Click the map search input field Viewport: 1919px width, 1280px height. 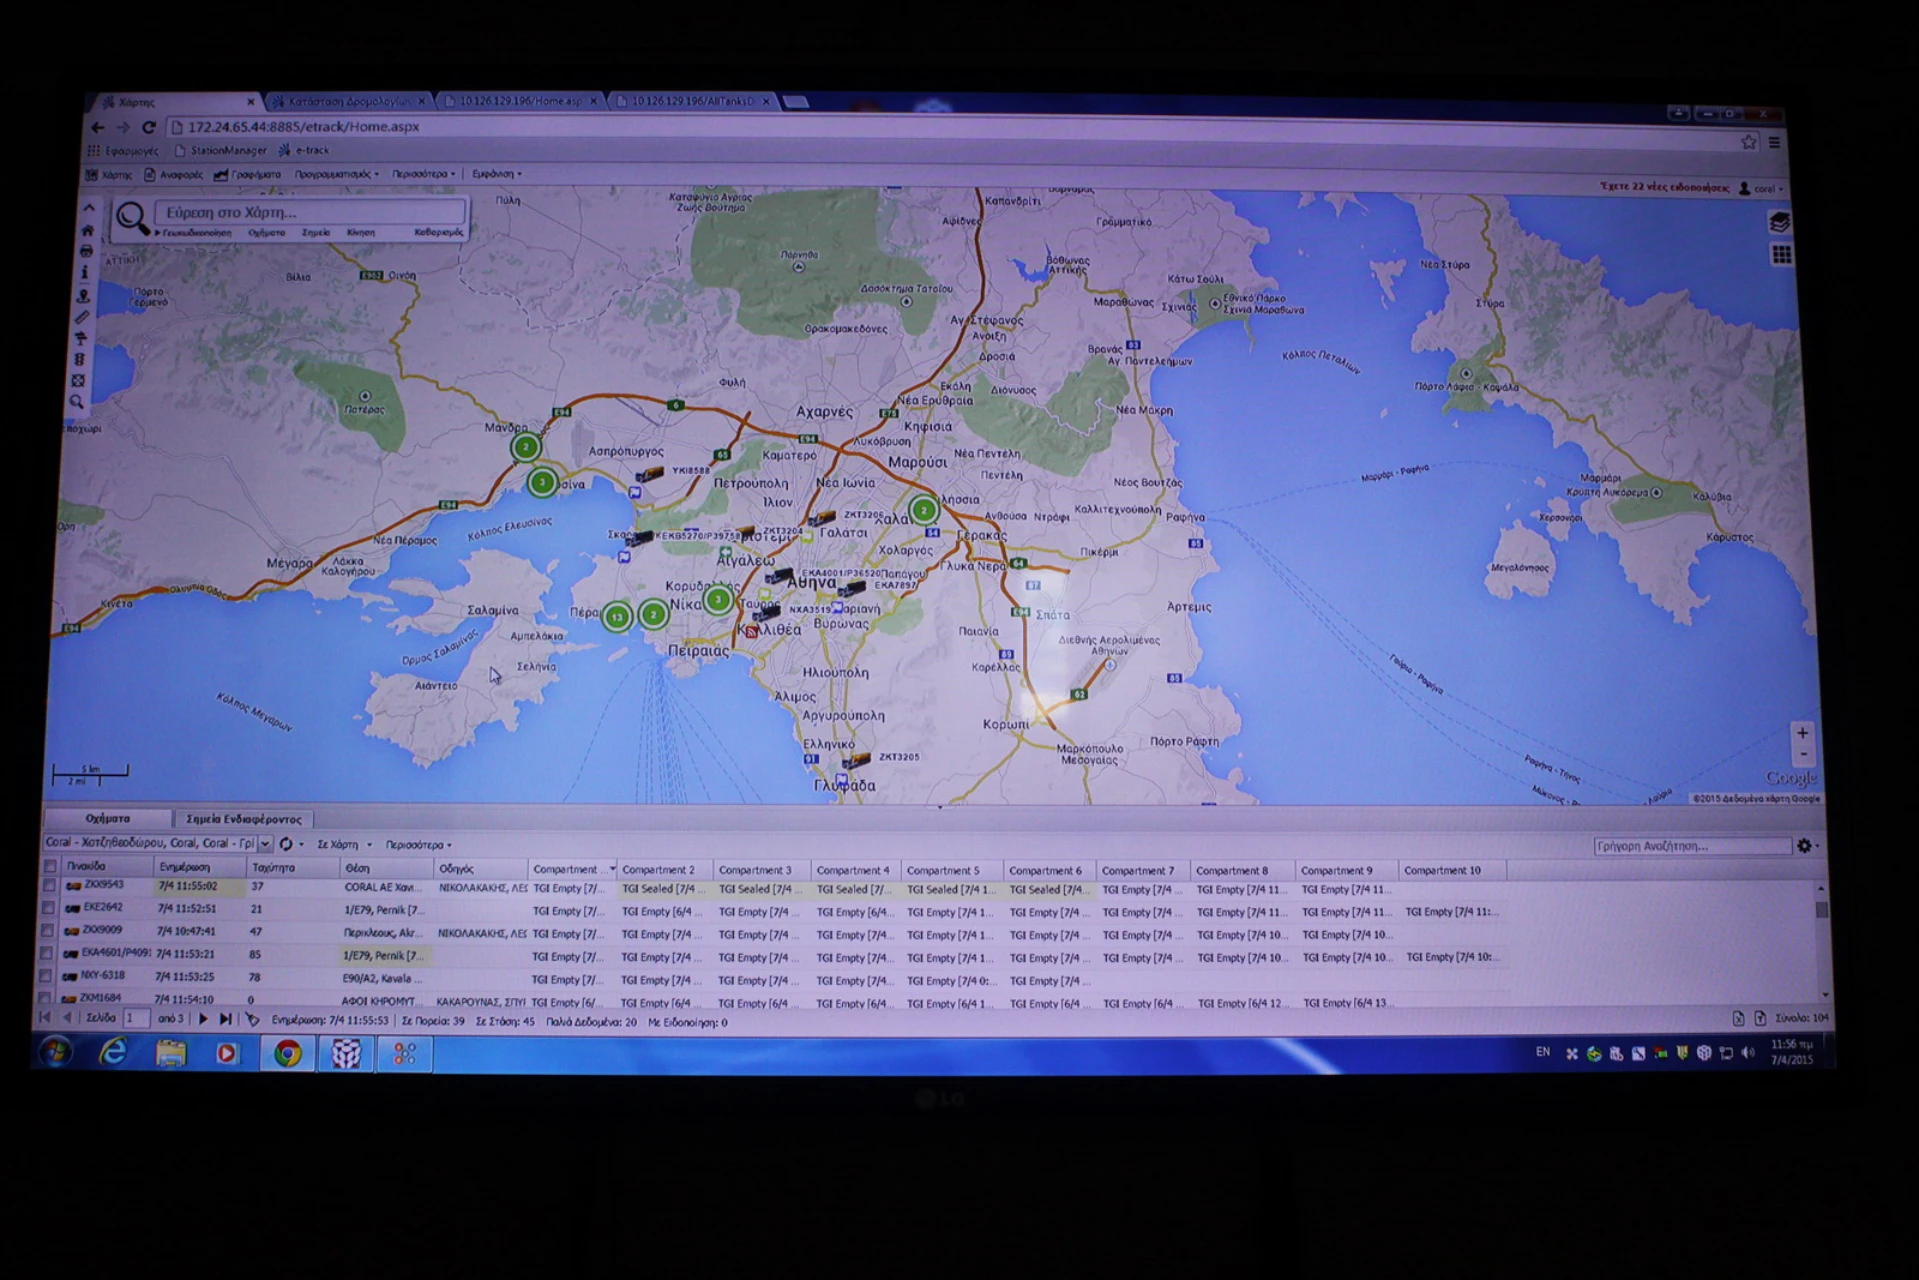(x=310, y=212)
